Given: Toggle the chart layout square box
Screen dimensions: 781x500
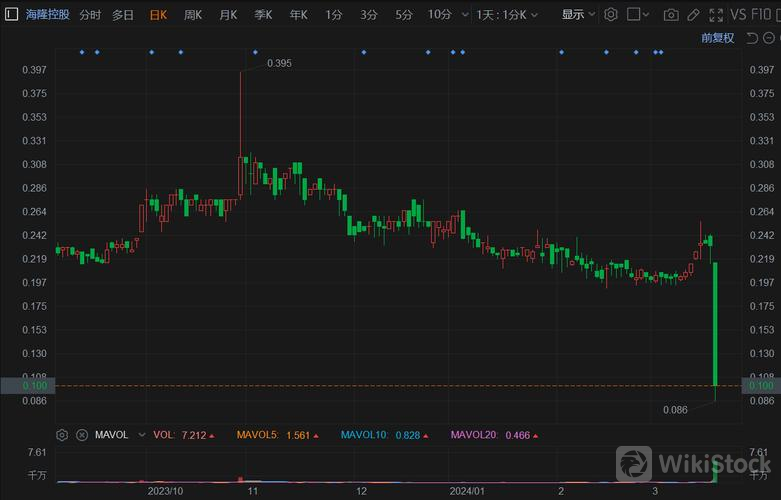Looking at the screenshot, I should coord(632,15).
